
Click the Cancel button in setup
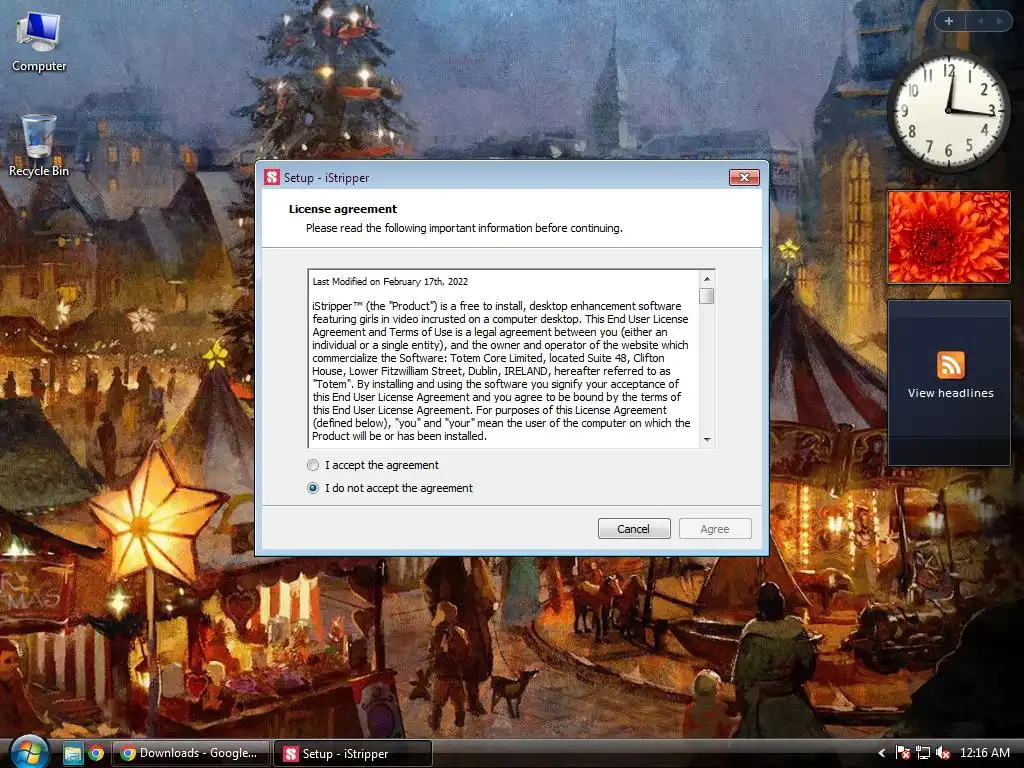tap(633, 528)
